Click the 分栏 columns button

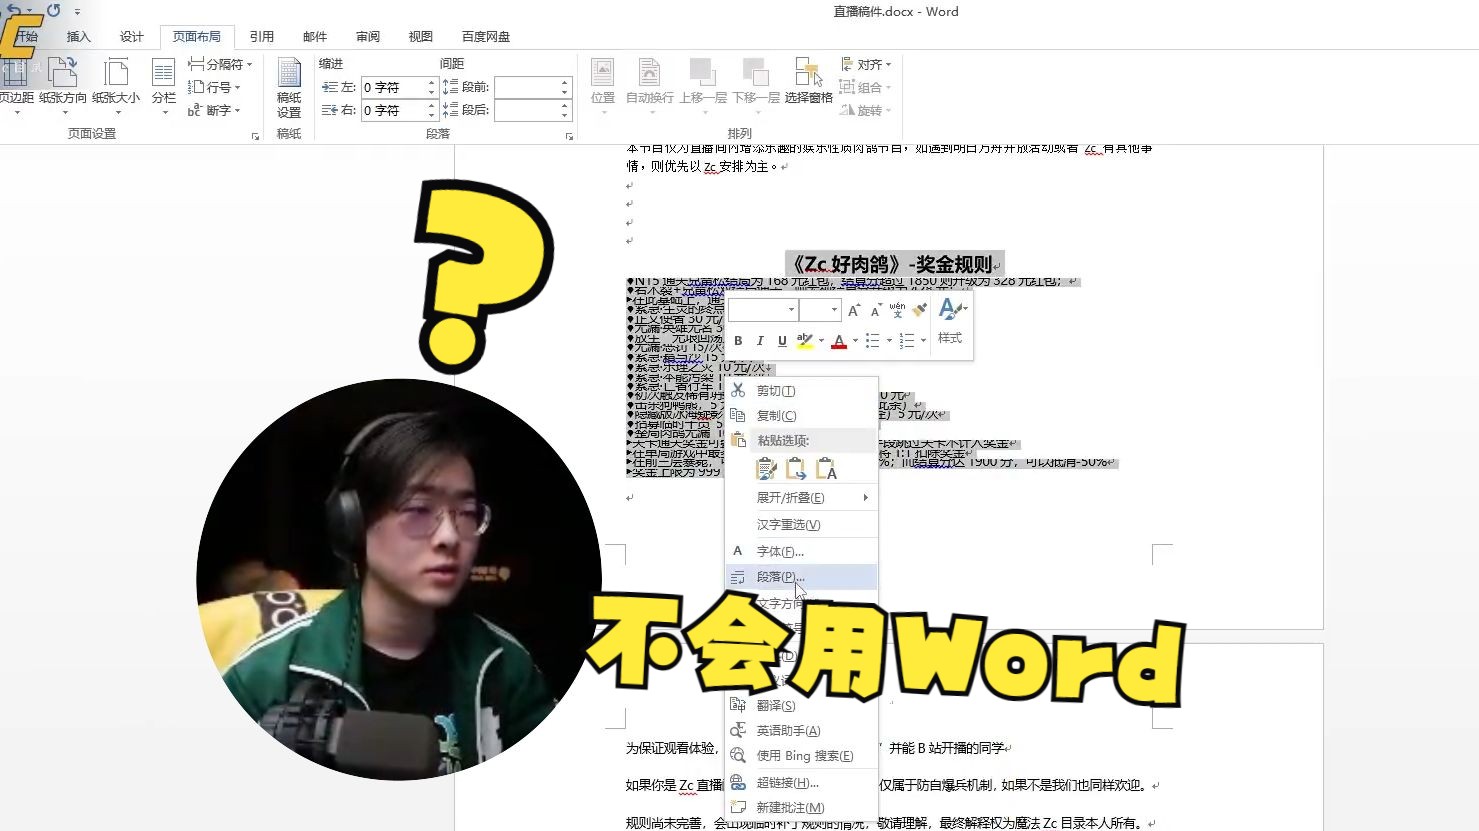pyautogui.click(x=164, y=86)
